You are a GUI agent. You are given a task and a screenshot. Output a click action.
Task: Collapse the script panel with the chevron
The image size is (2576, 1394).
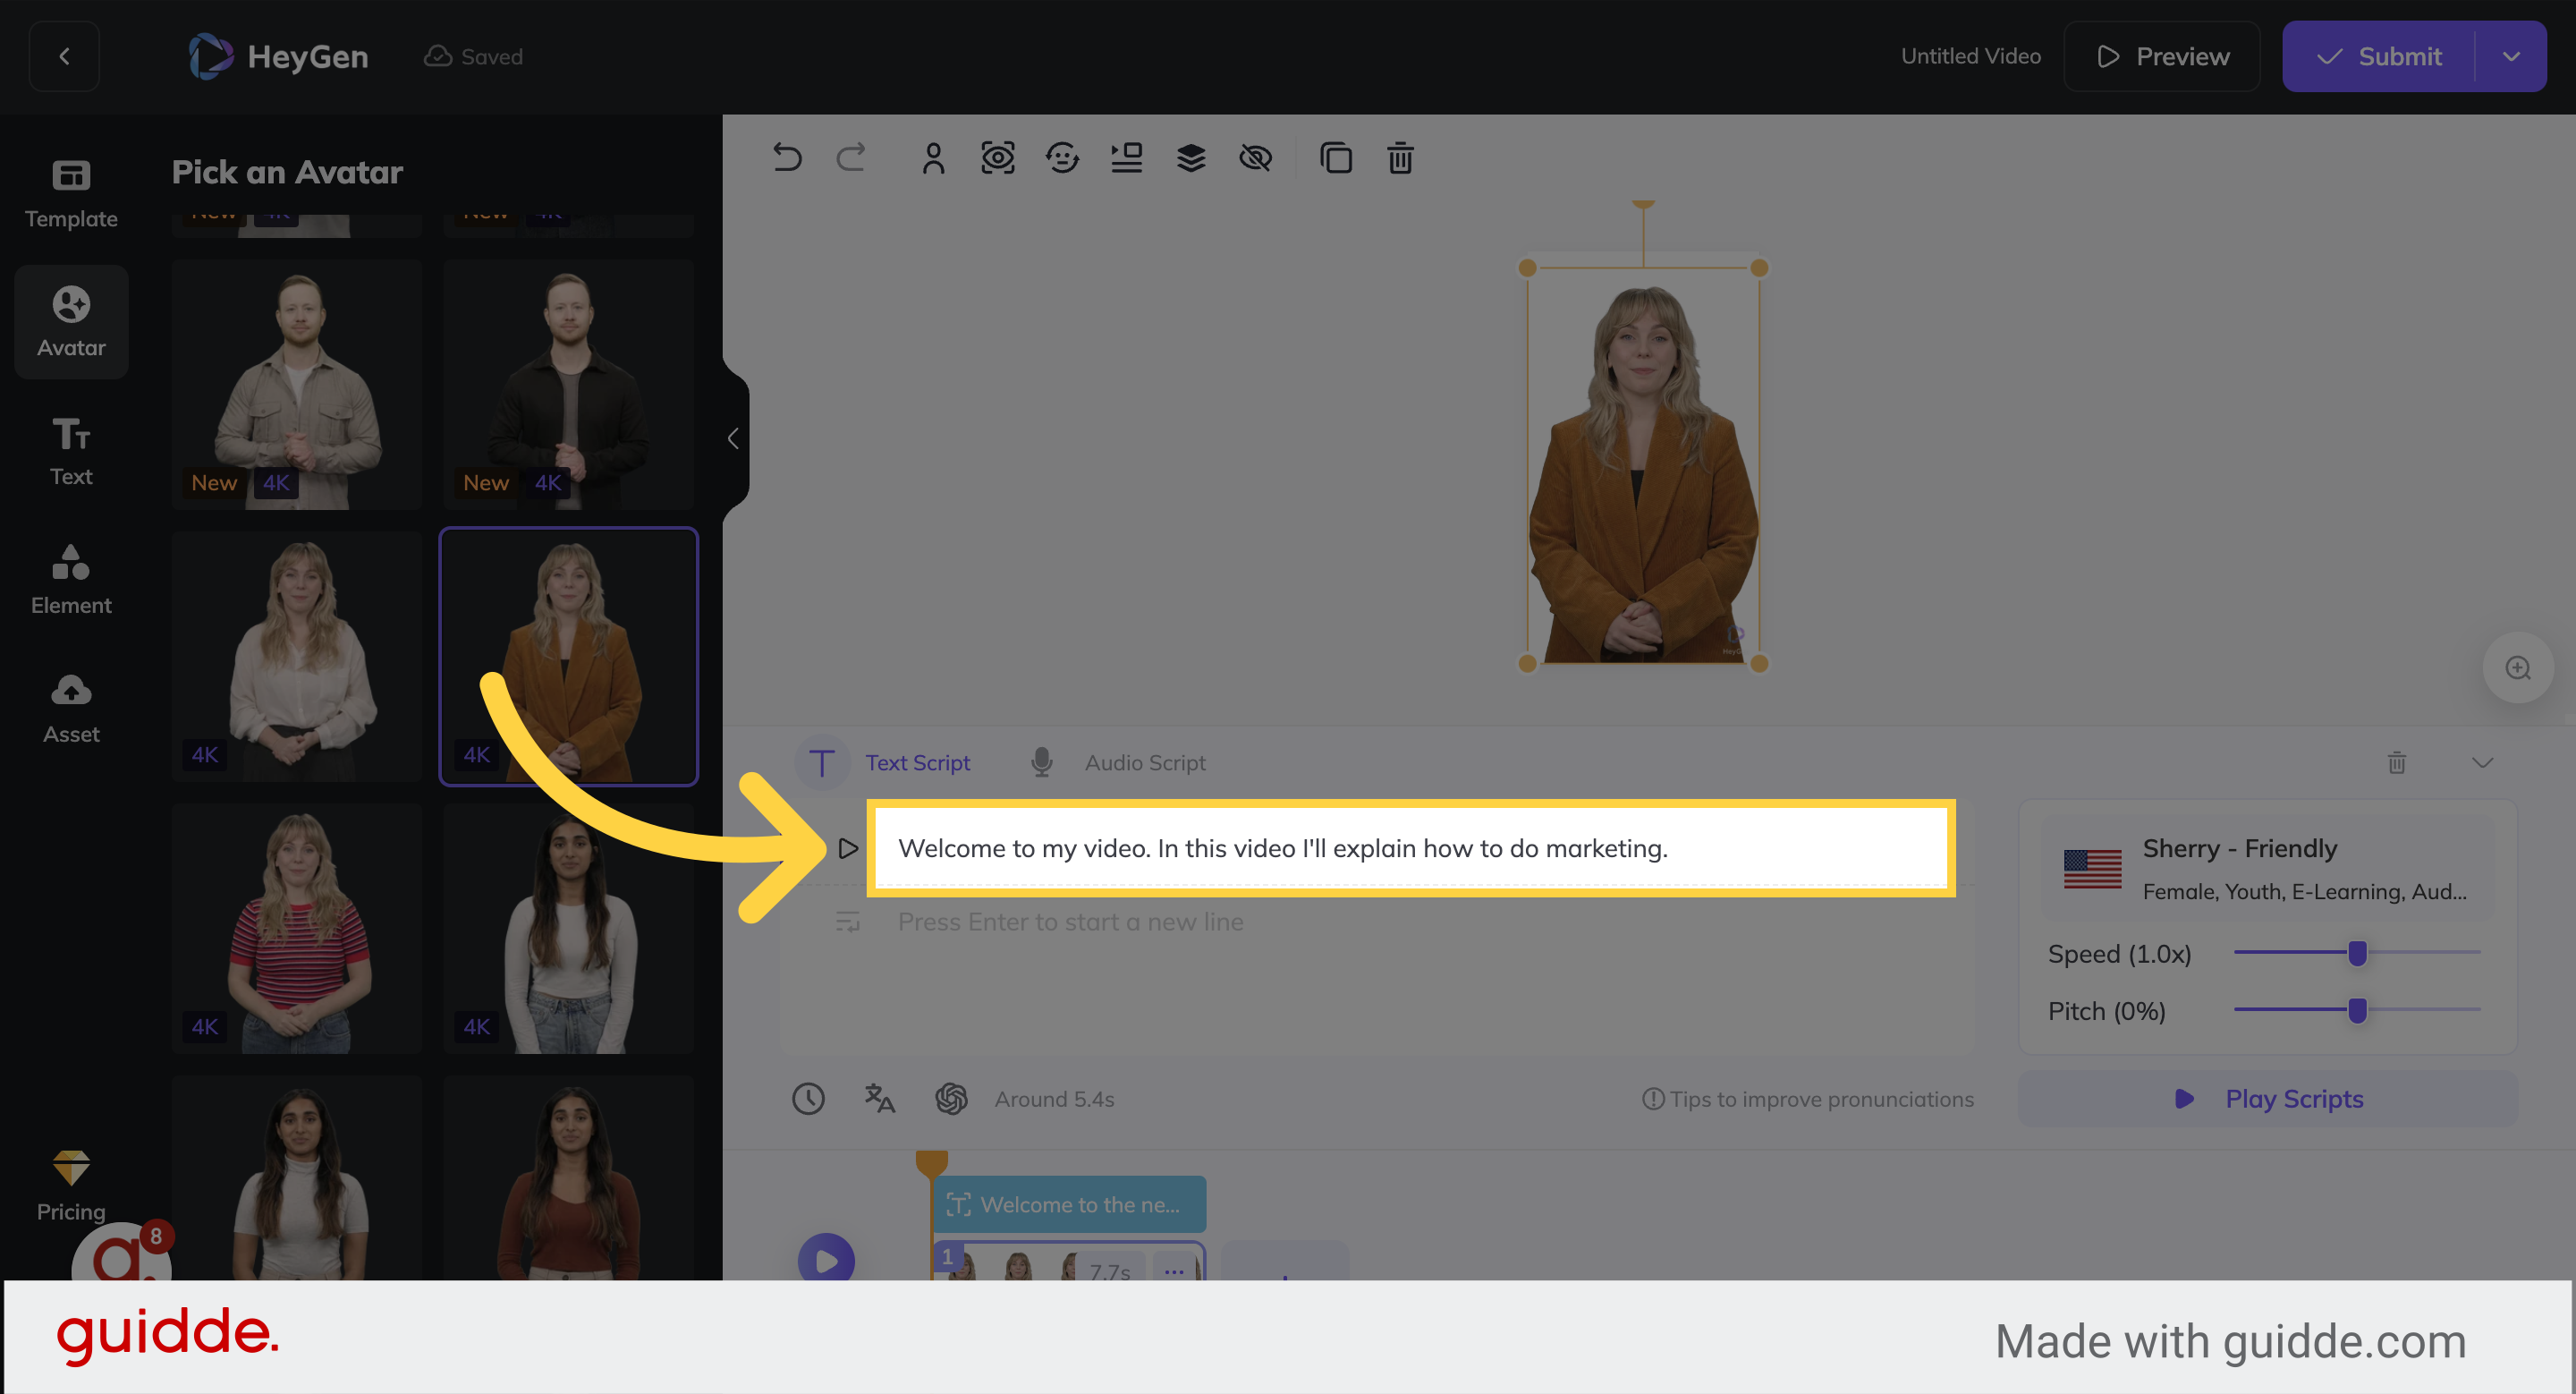pyautogui.click(x=2483, y=763)
